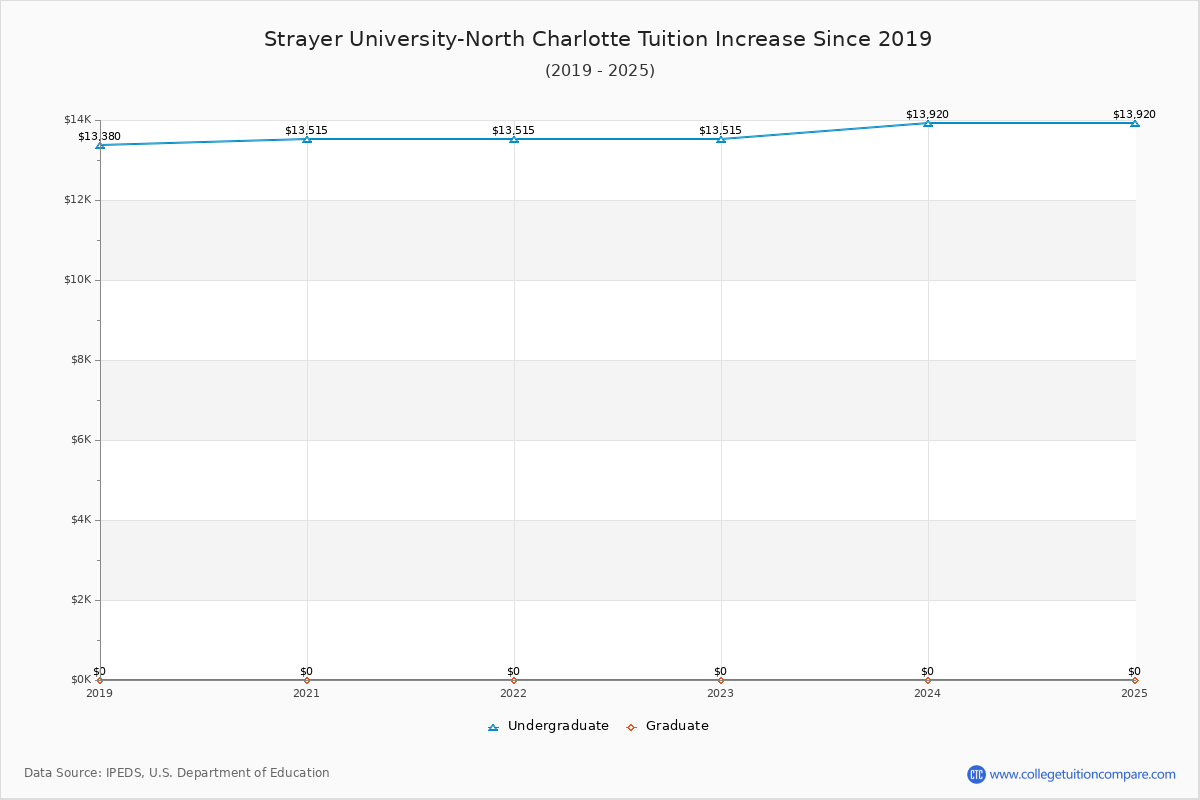Click the 2023 x-axis label

pyautogui.click(x=721, y=693)
